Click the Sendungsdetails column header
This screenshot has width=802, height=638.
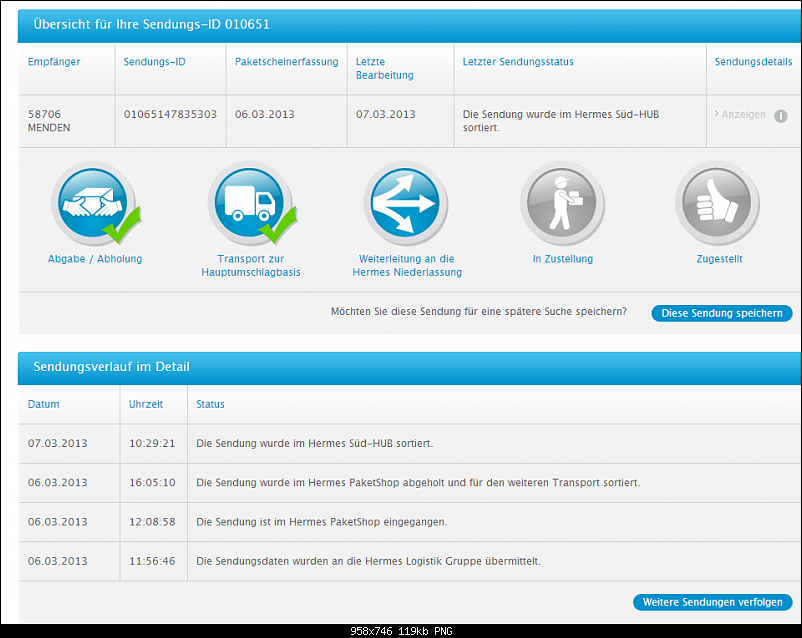point(753,62)
